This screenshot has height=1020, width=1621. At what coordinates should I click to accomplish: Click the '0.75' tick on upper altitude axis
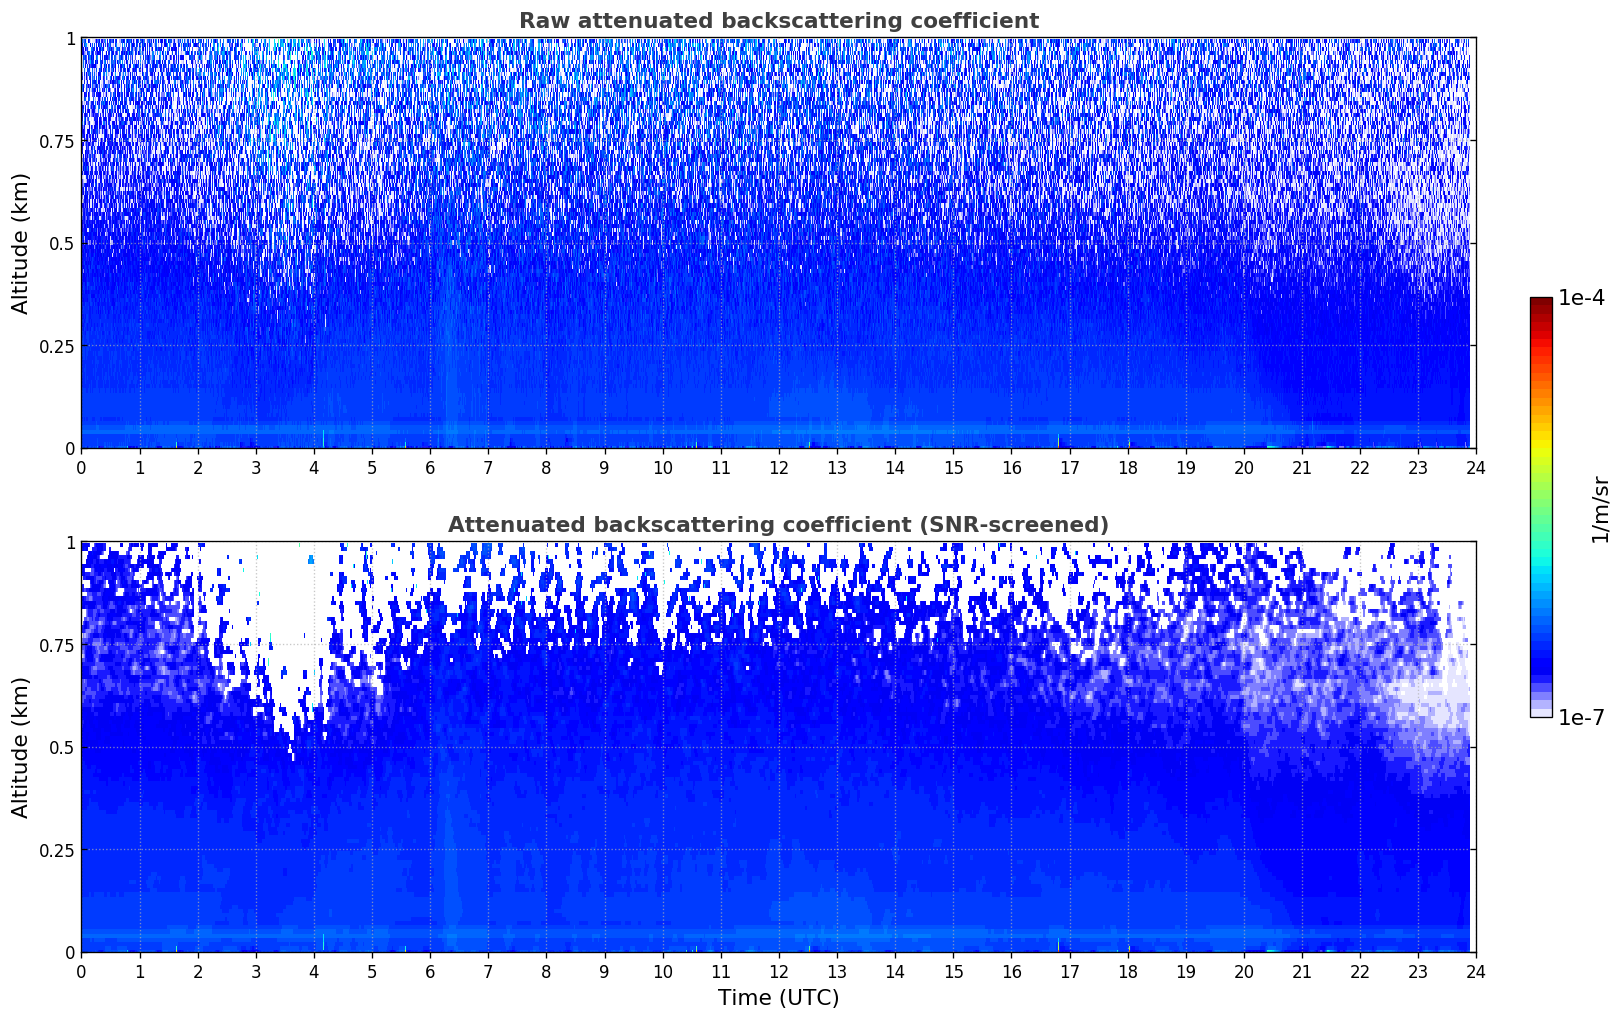pyautogui.click(x=56, y=142)
